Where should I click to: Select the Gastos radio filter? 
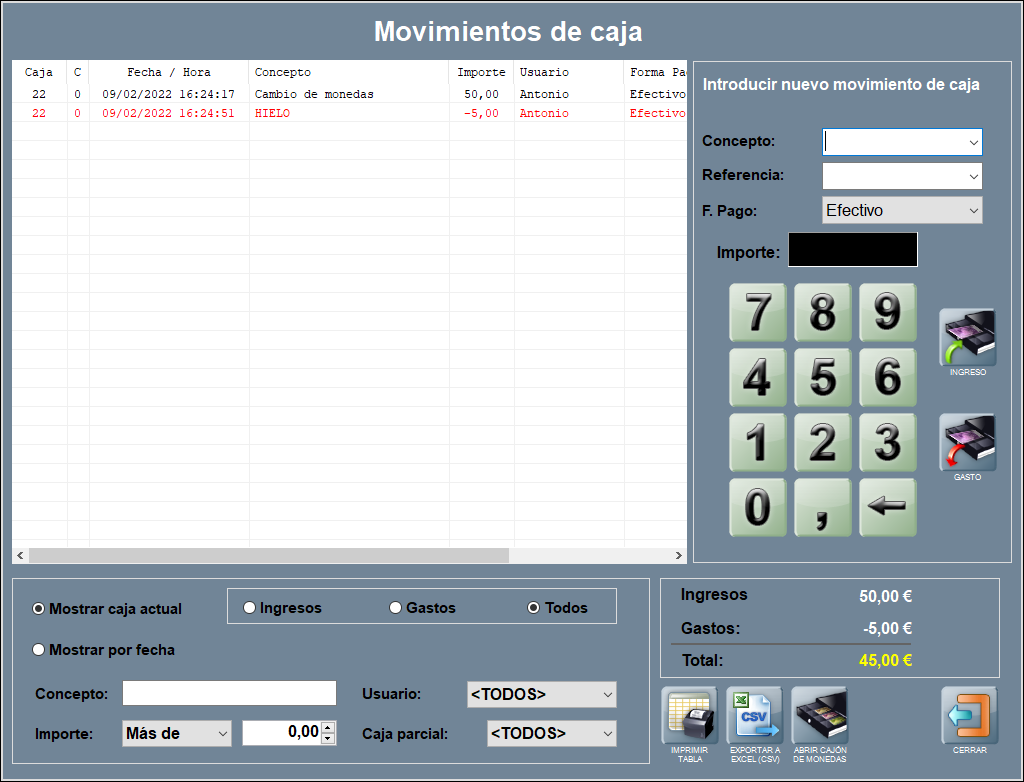[396, 608]
